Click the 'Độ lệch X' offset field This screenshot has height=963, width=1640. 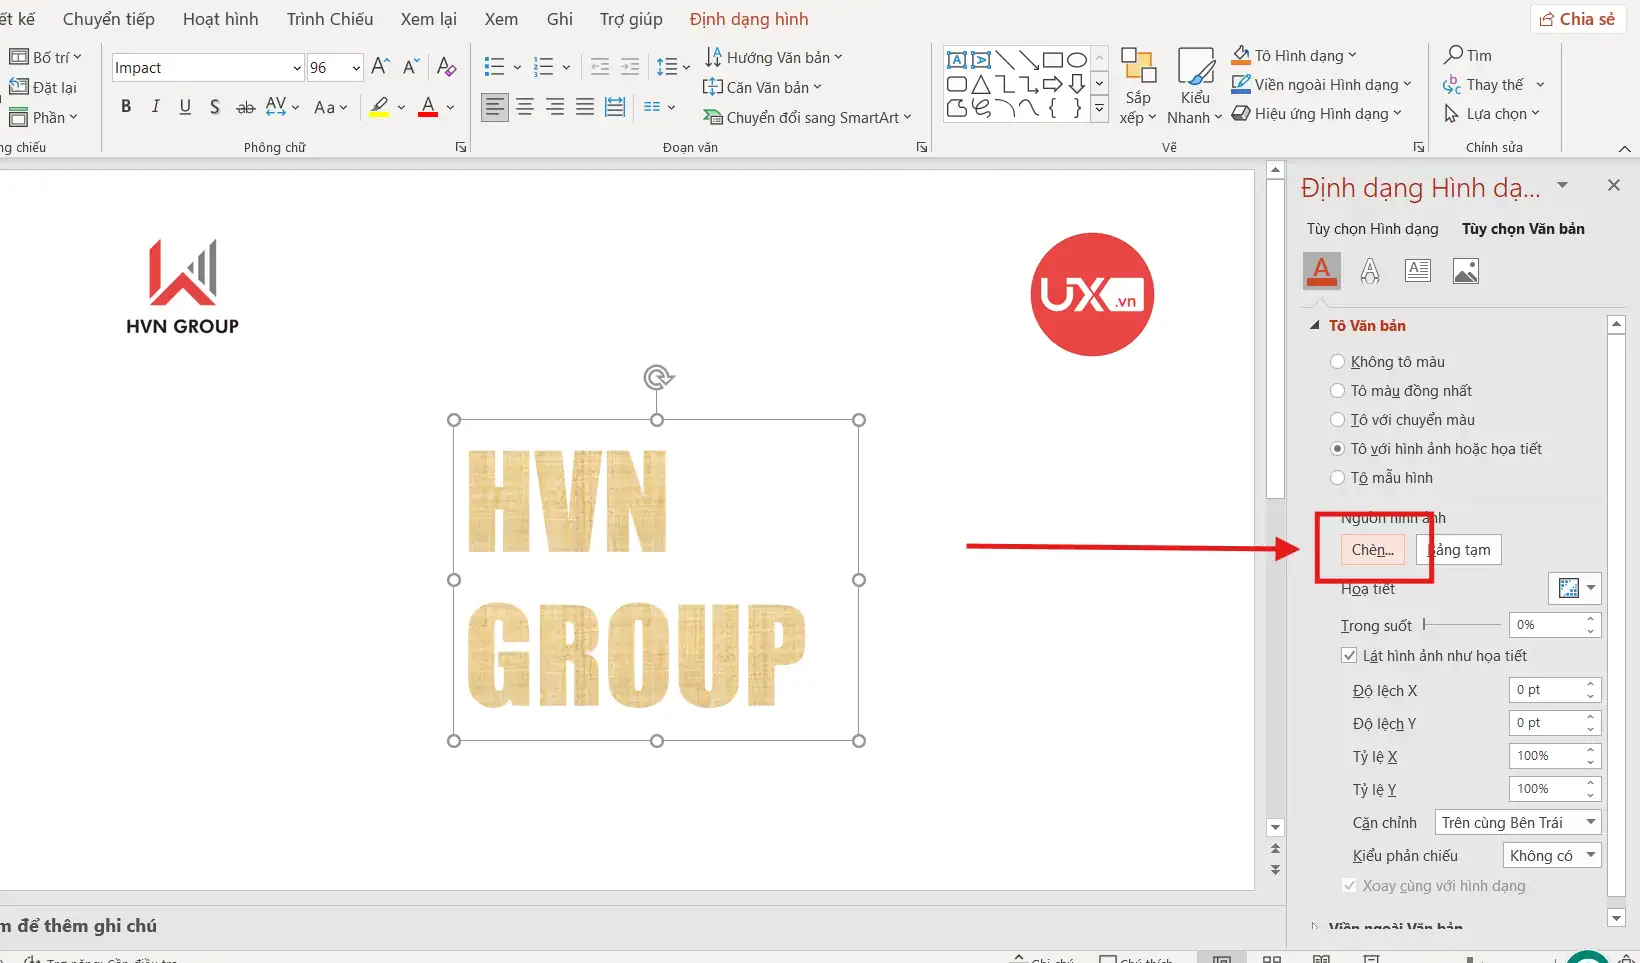(1545, 690)
